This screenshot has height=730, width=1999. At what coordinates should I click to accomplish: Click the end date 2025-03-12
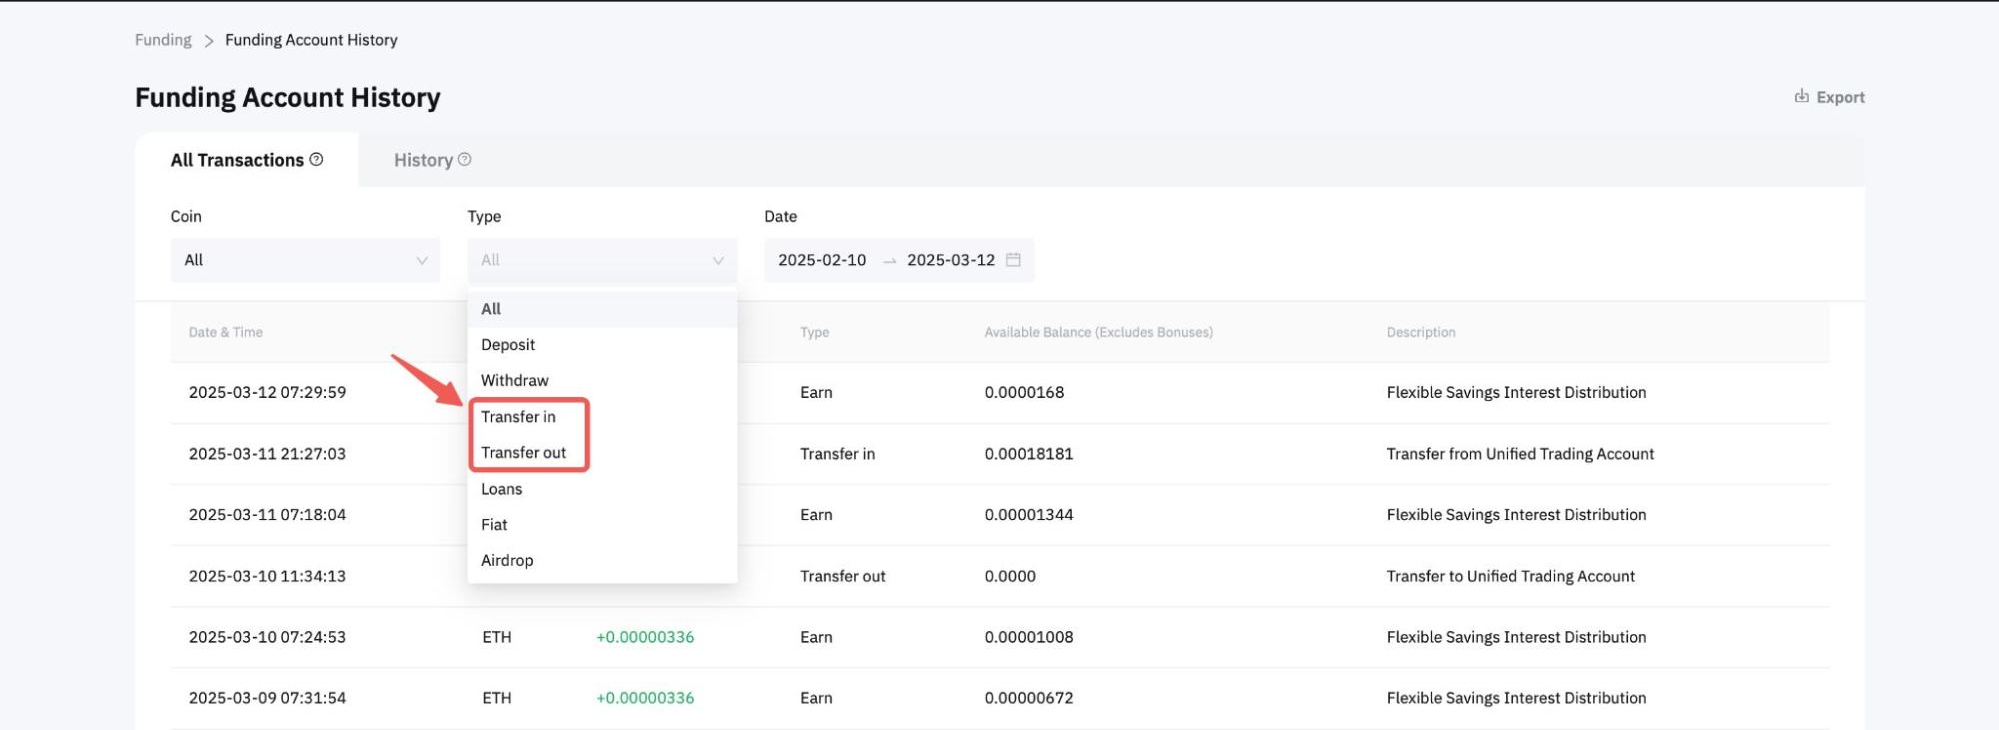point(950,260)
